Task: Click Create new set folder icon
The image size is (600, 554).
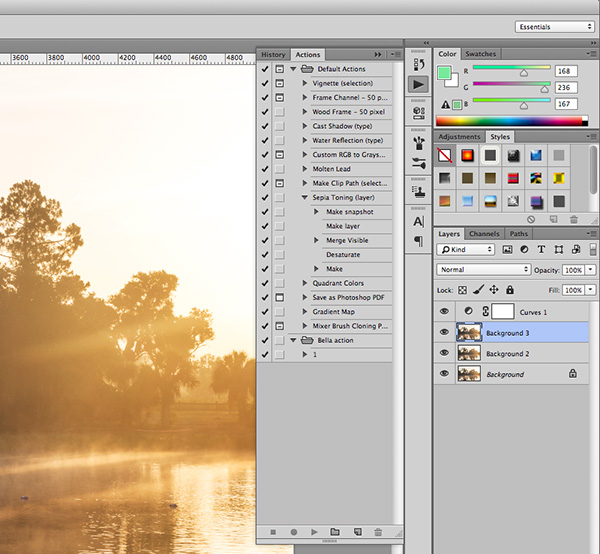Action: [334, 532]
